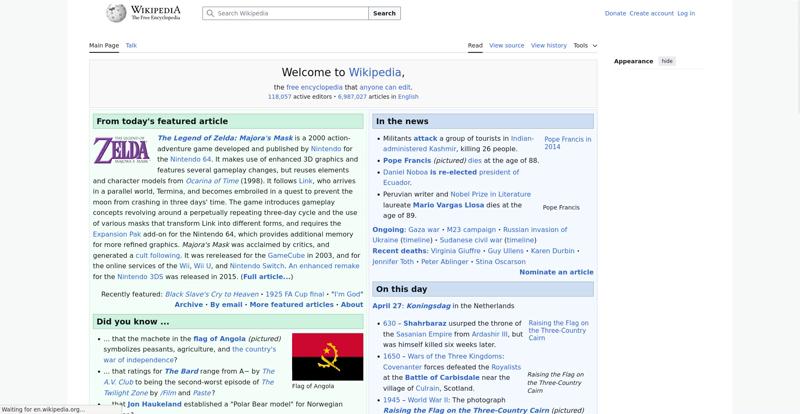The width and height of the screenshot is (800, 414).
Task: Open Black Slave's Cry to Heaven link
Action: tap(212, 294)
